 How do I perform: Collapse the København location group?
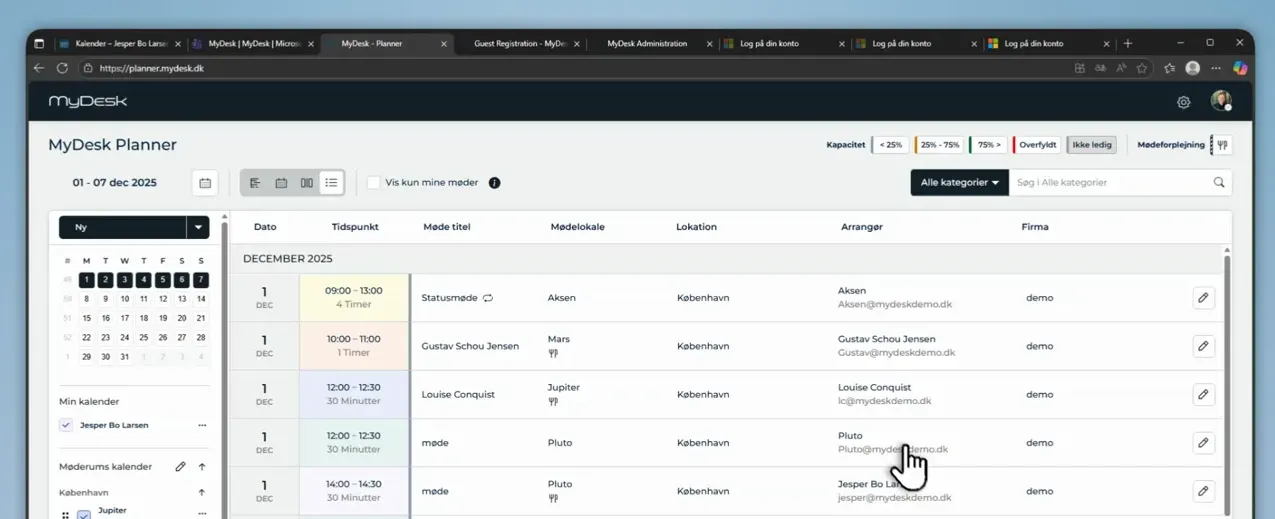202,492
